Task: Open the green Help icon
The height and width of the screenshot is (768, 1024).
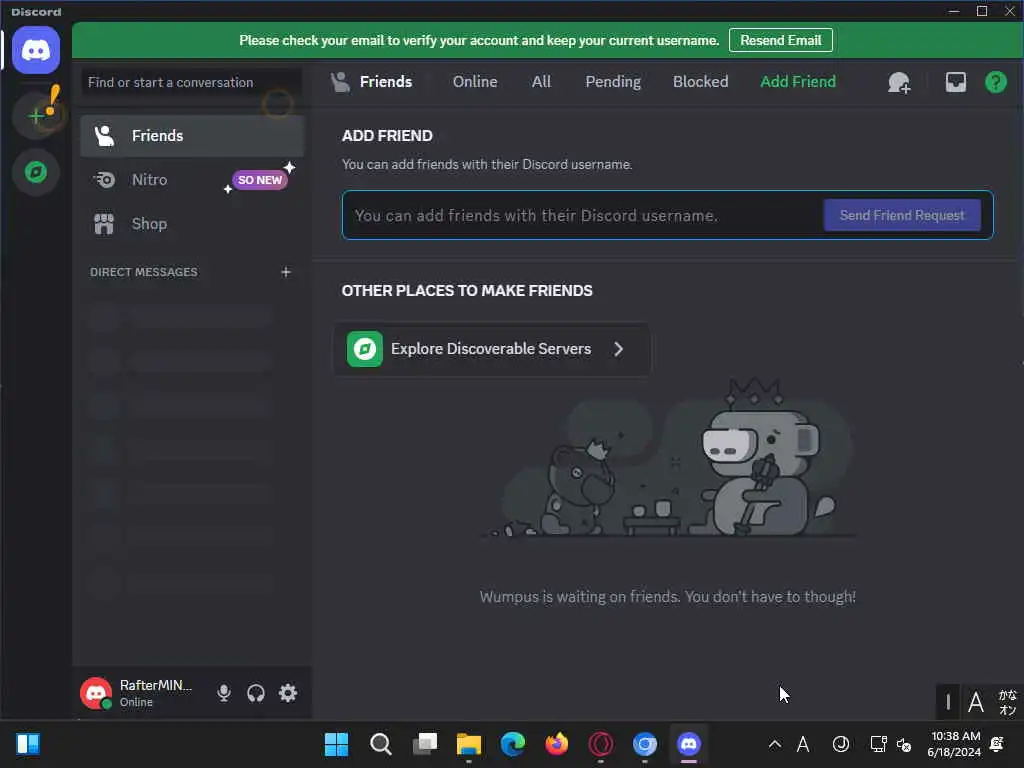Action: point(995,82)
